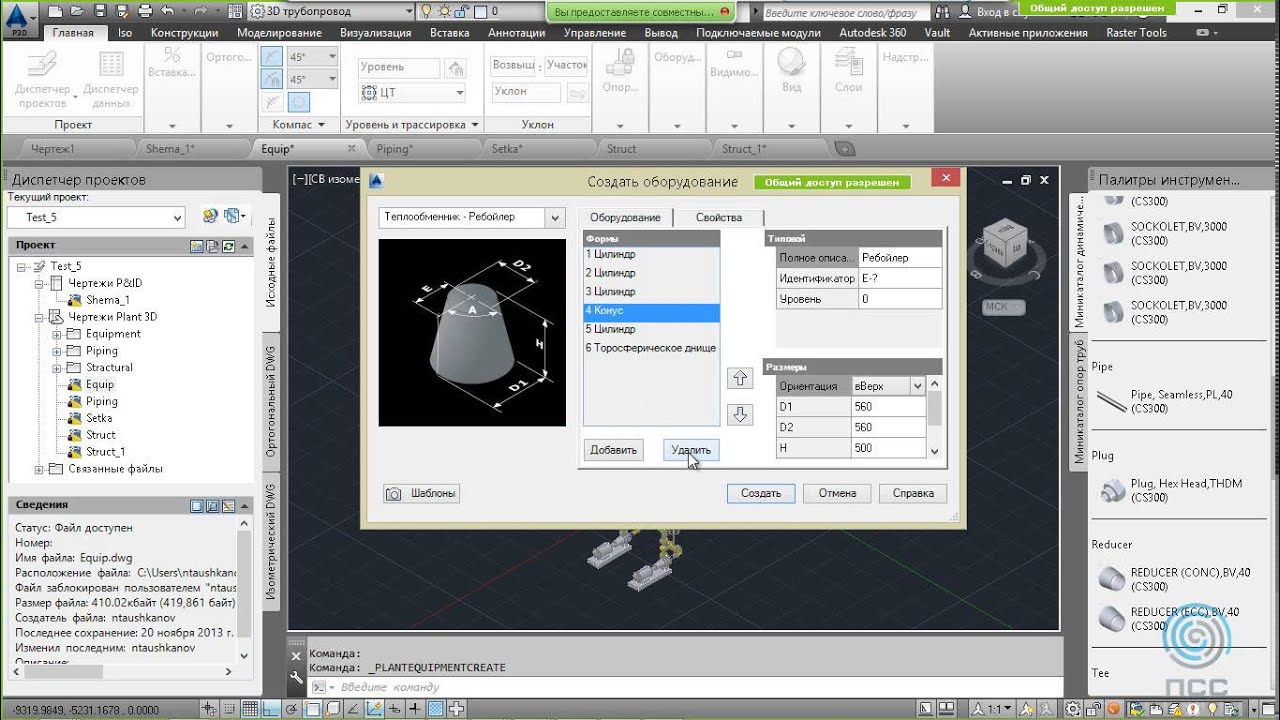Image resolution: width=1280 pixels, height=720 pixels.
Task: Click the light bulb layer icon in top toolbar
Action: [426, 11]
